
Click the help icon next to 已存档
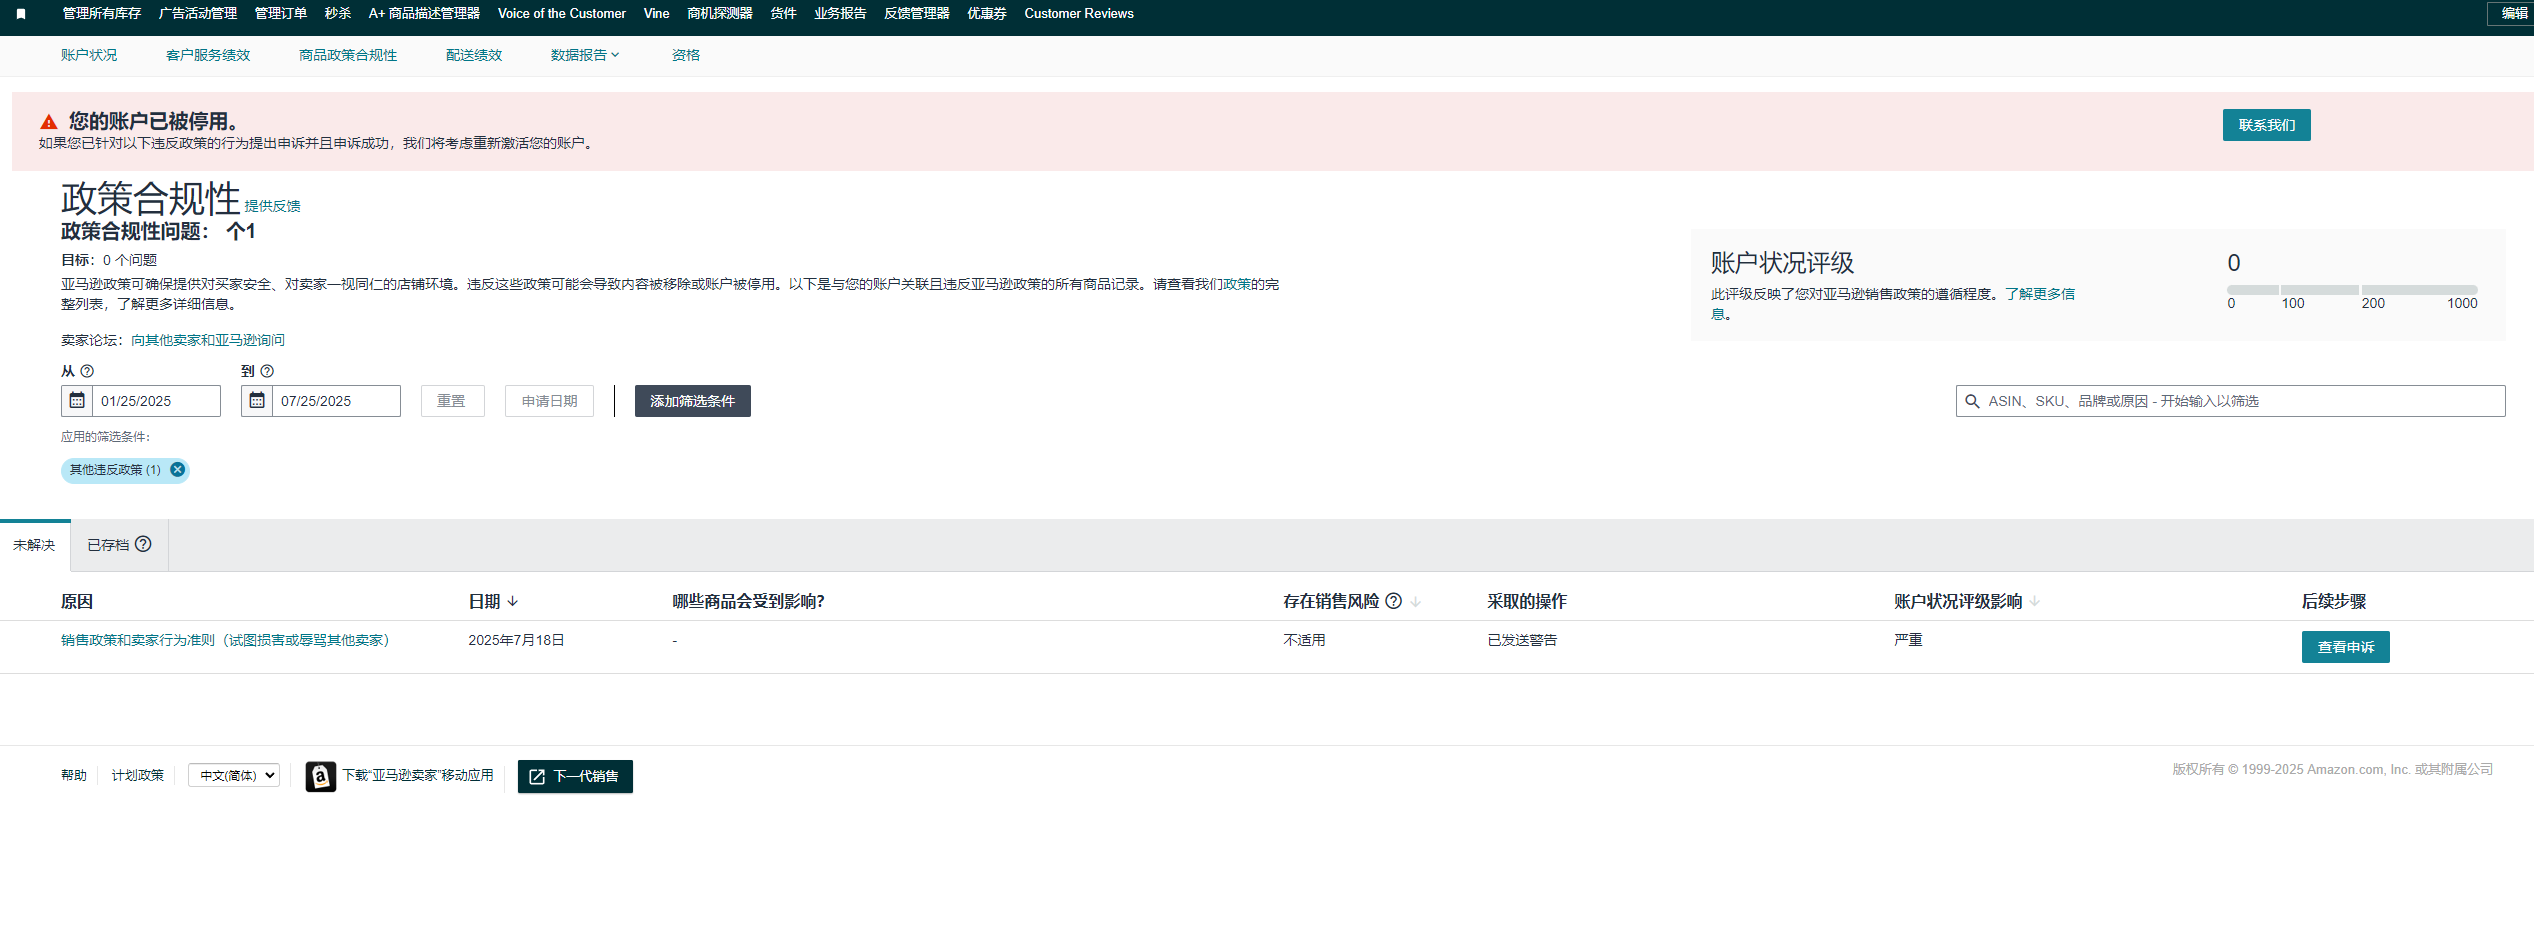(x=143, y=544)
